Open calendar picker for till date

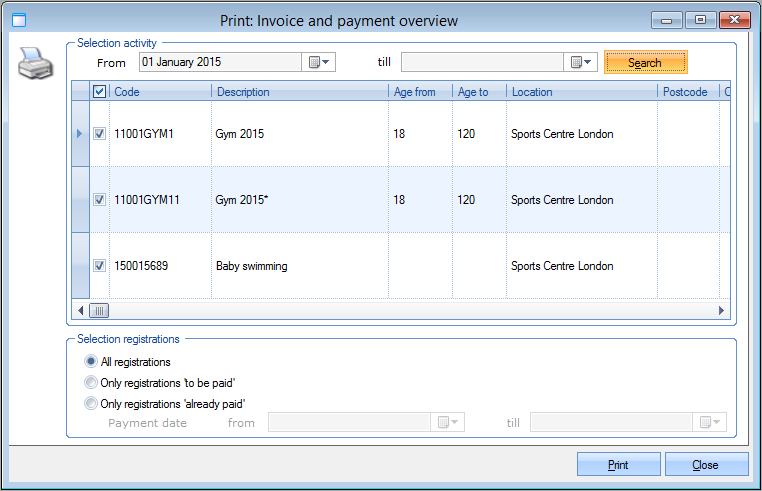pos(581,63)
